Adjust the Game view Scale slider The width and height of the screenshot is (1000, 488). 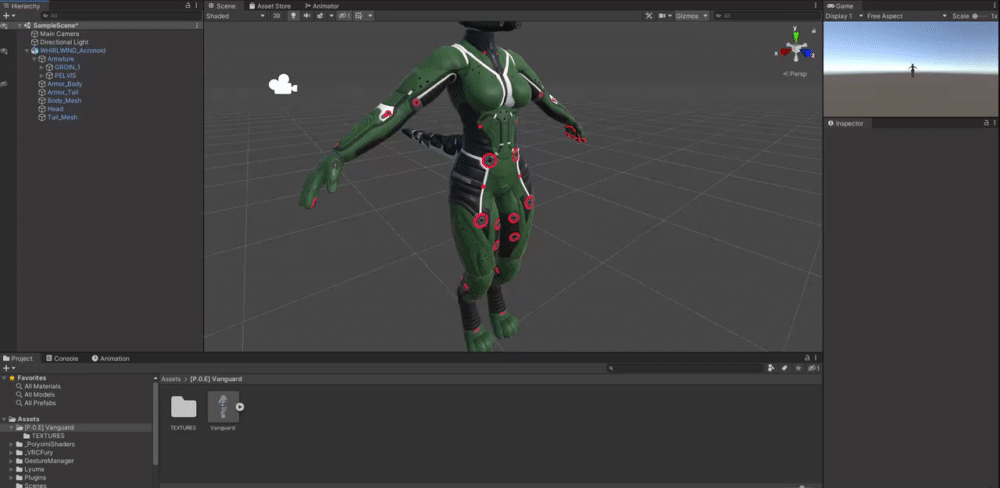[x=981, y=16]
